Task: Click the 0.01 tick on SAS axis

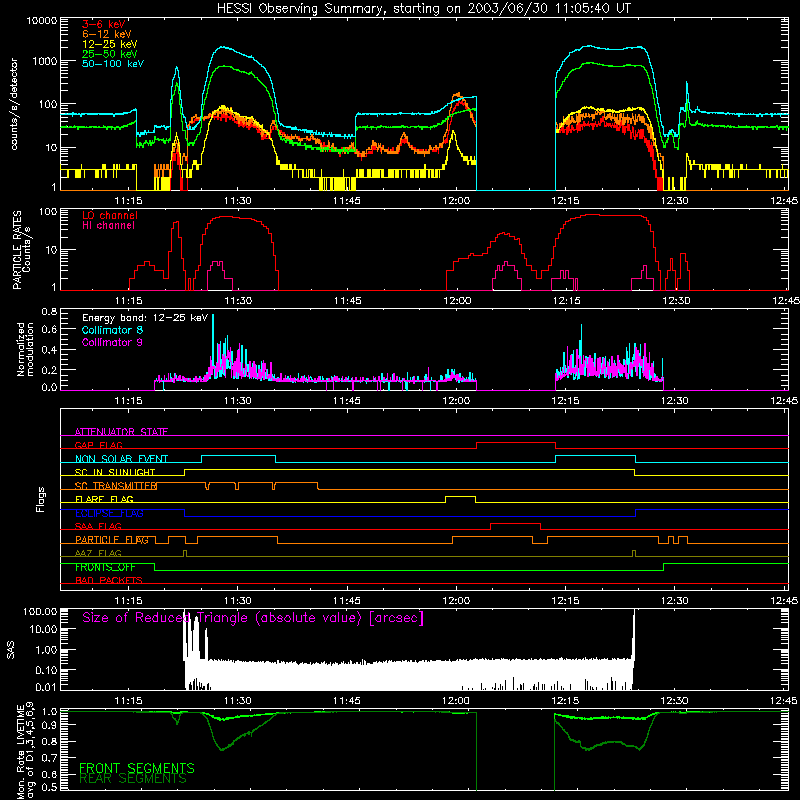Action: pyautogui.click(x=46, y=687)
